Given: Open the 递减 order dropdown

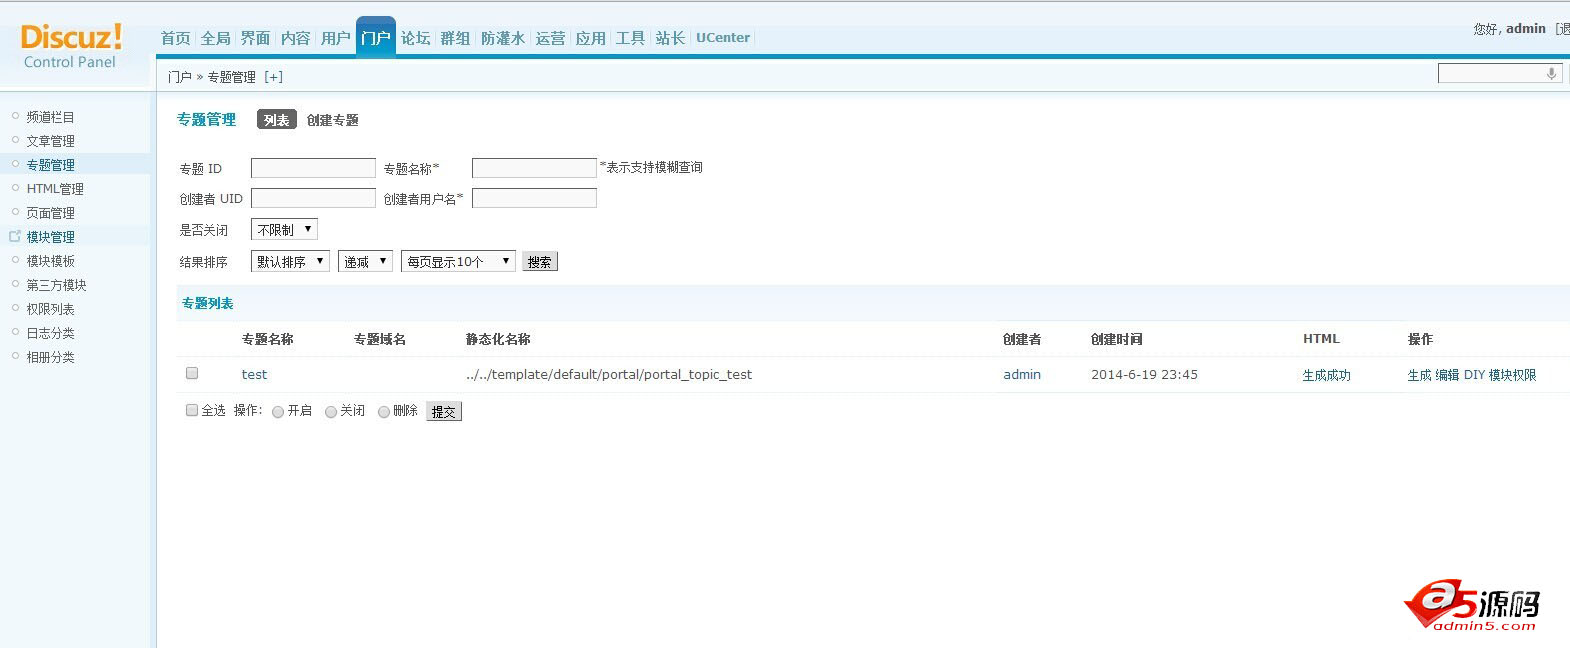Looking at the screenshot, I should pyautogui.click(x=365, y=261).
